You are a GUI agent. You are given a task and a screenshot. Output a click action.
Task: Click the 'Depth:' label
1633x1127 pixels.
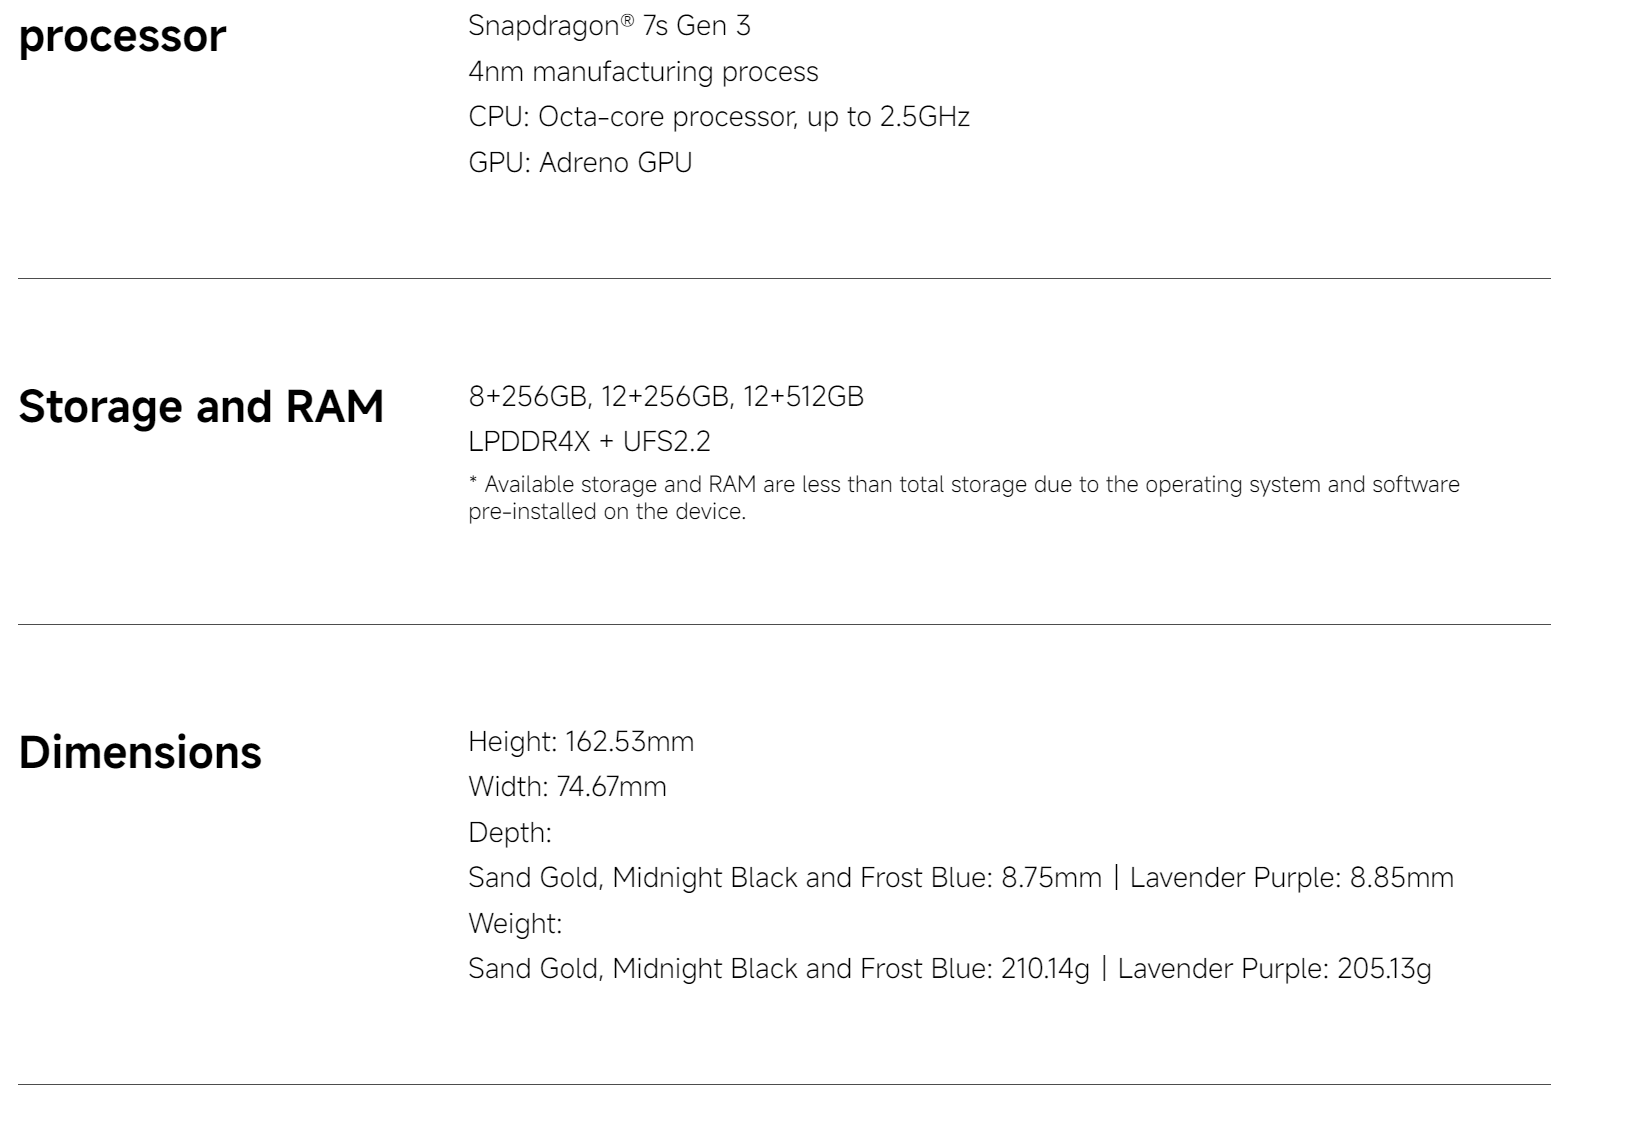510,833
